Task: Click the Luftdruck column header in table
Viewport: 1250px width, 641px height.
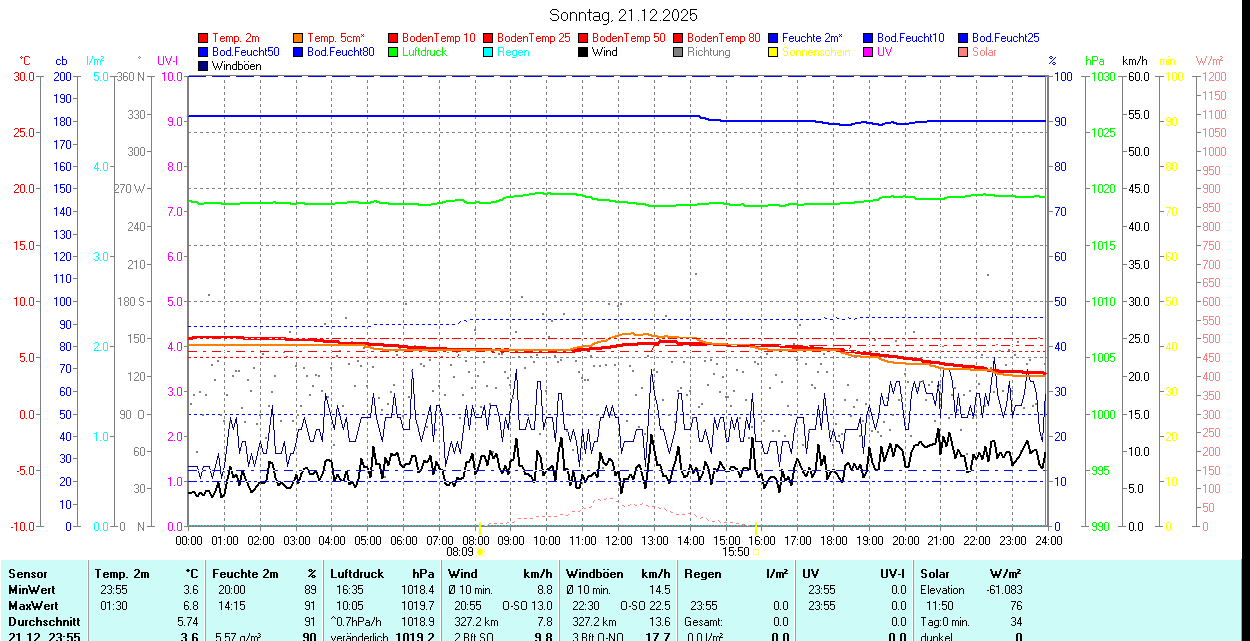Action: [x=357, y=574]
